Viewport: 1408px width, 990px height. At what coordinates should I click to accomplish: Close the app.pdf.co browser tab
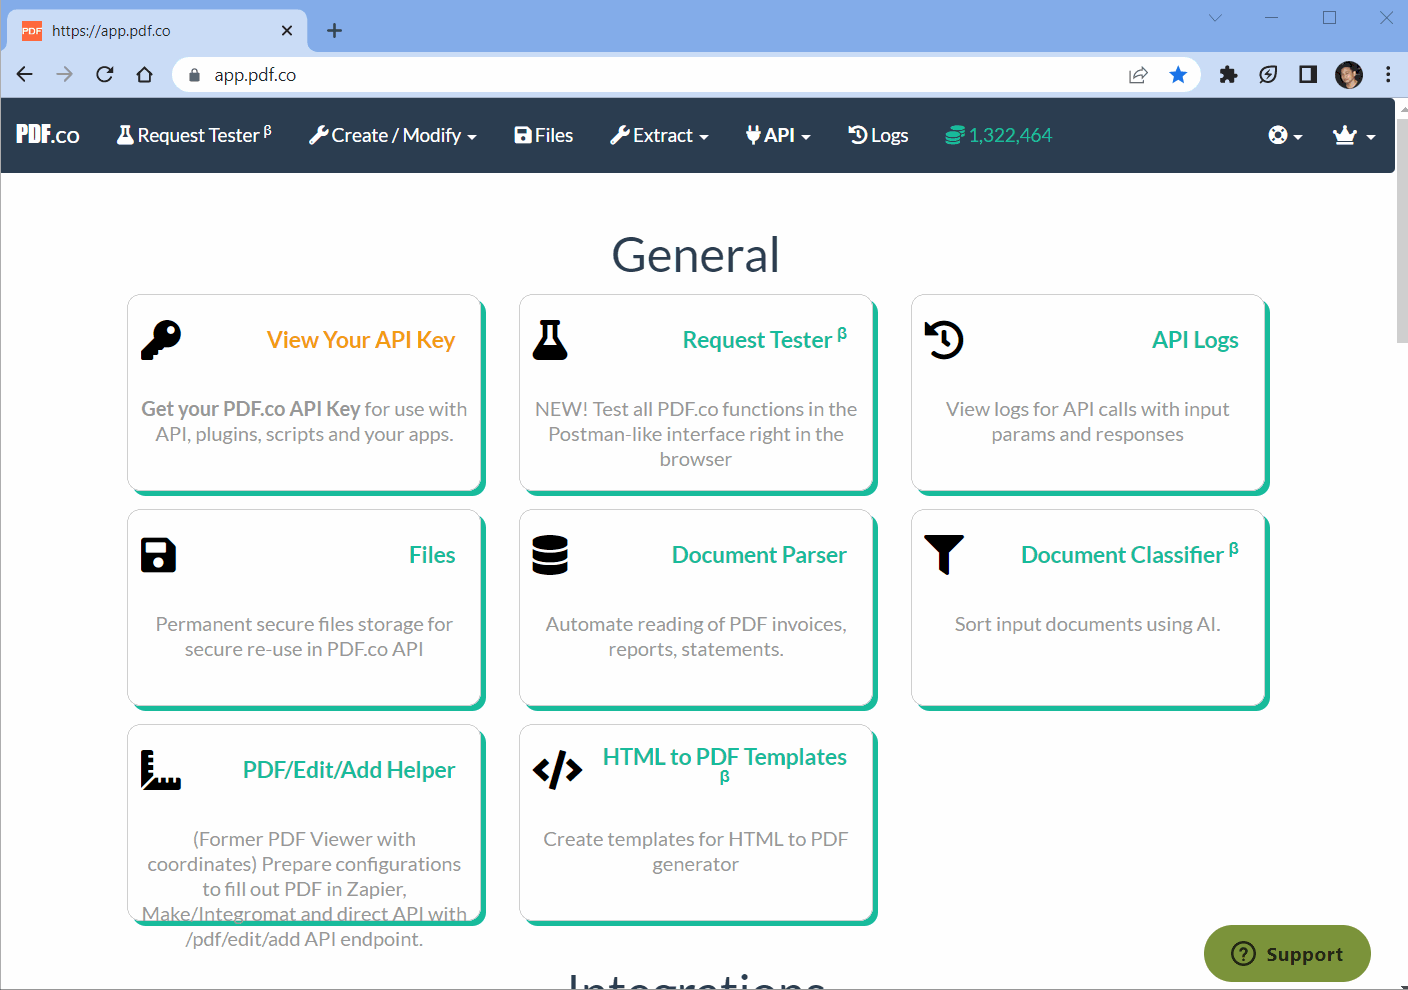point(287,31)
